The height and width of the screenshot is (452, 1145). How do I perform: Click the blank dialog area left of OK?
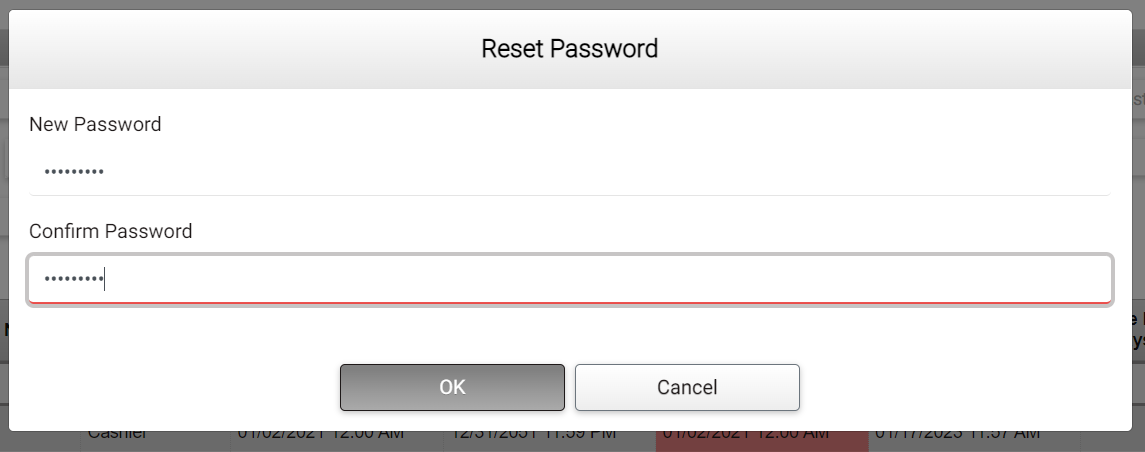180,387
